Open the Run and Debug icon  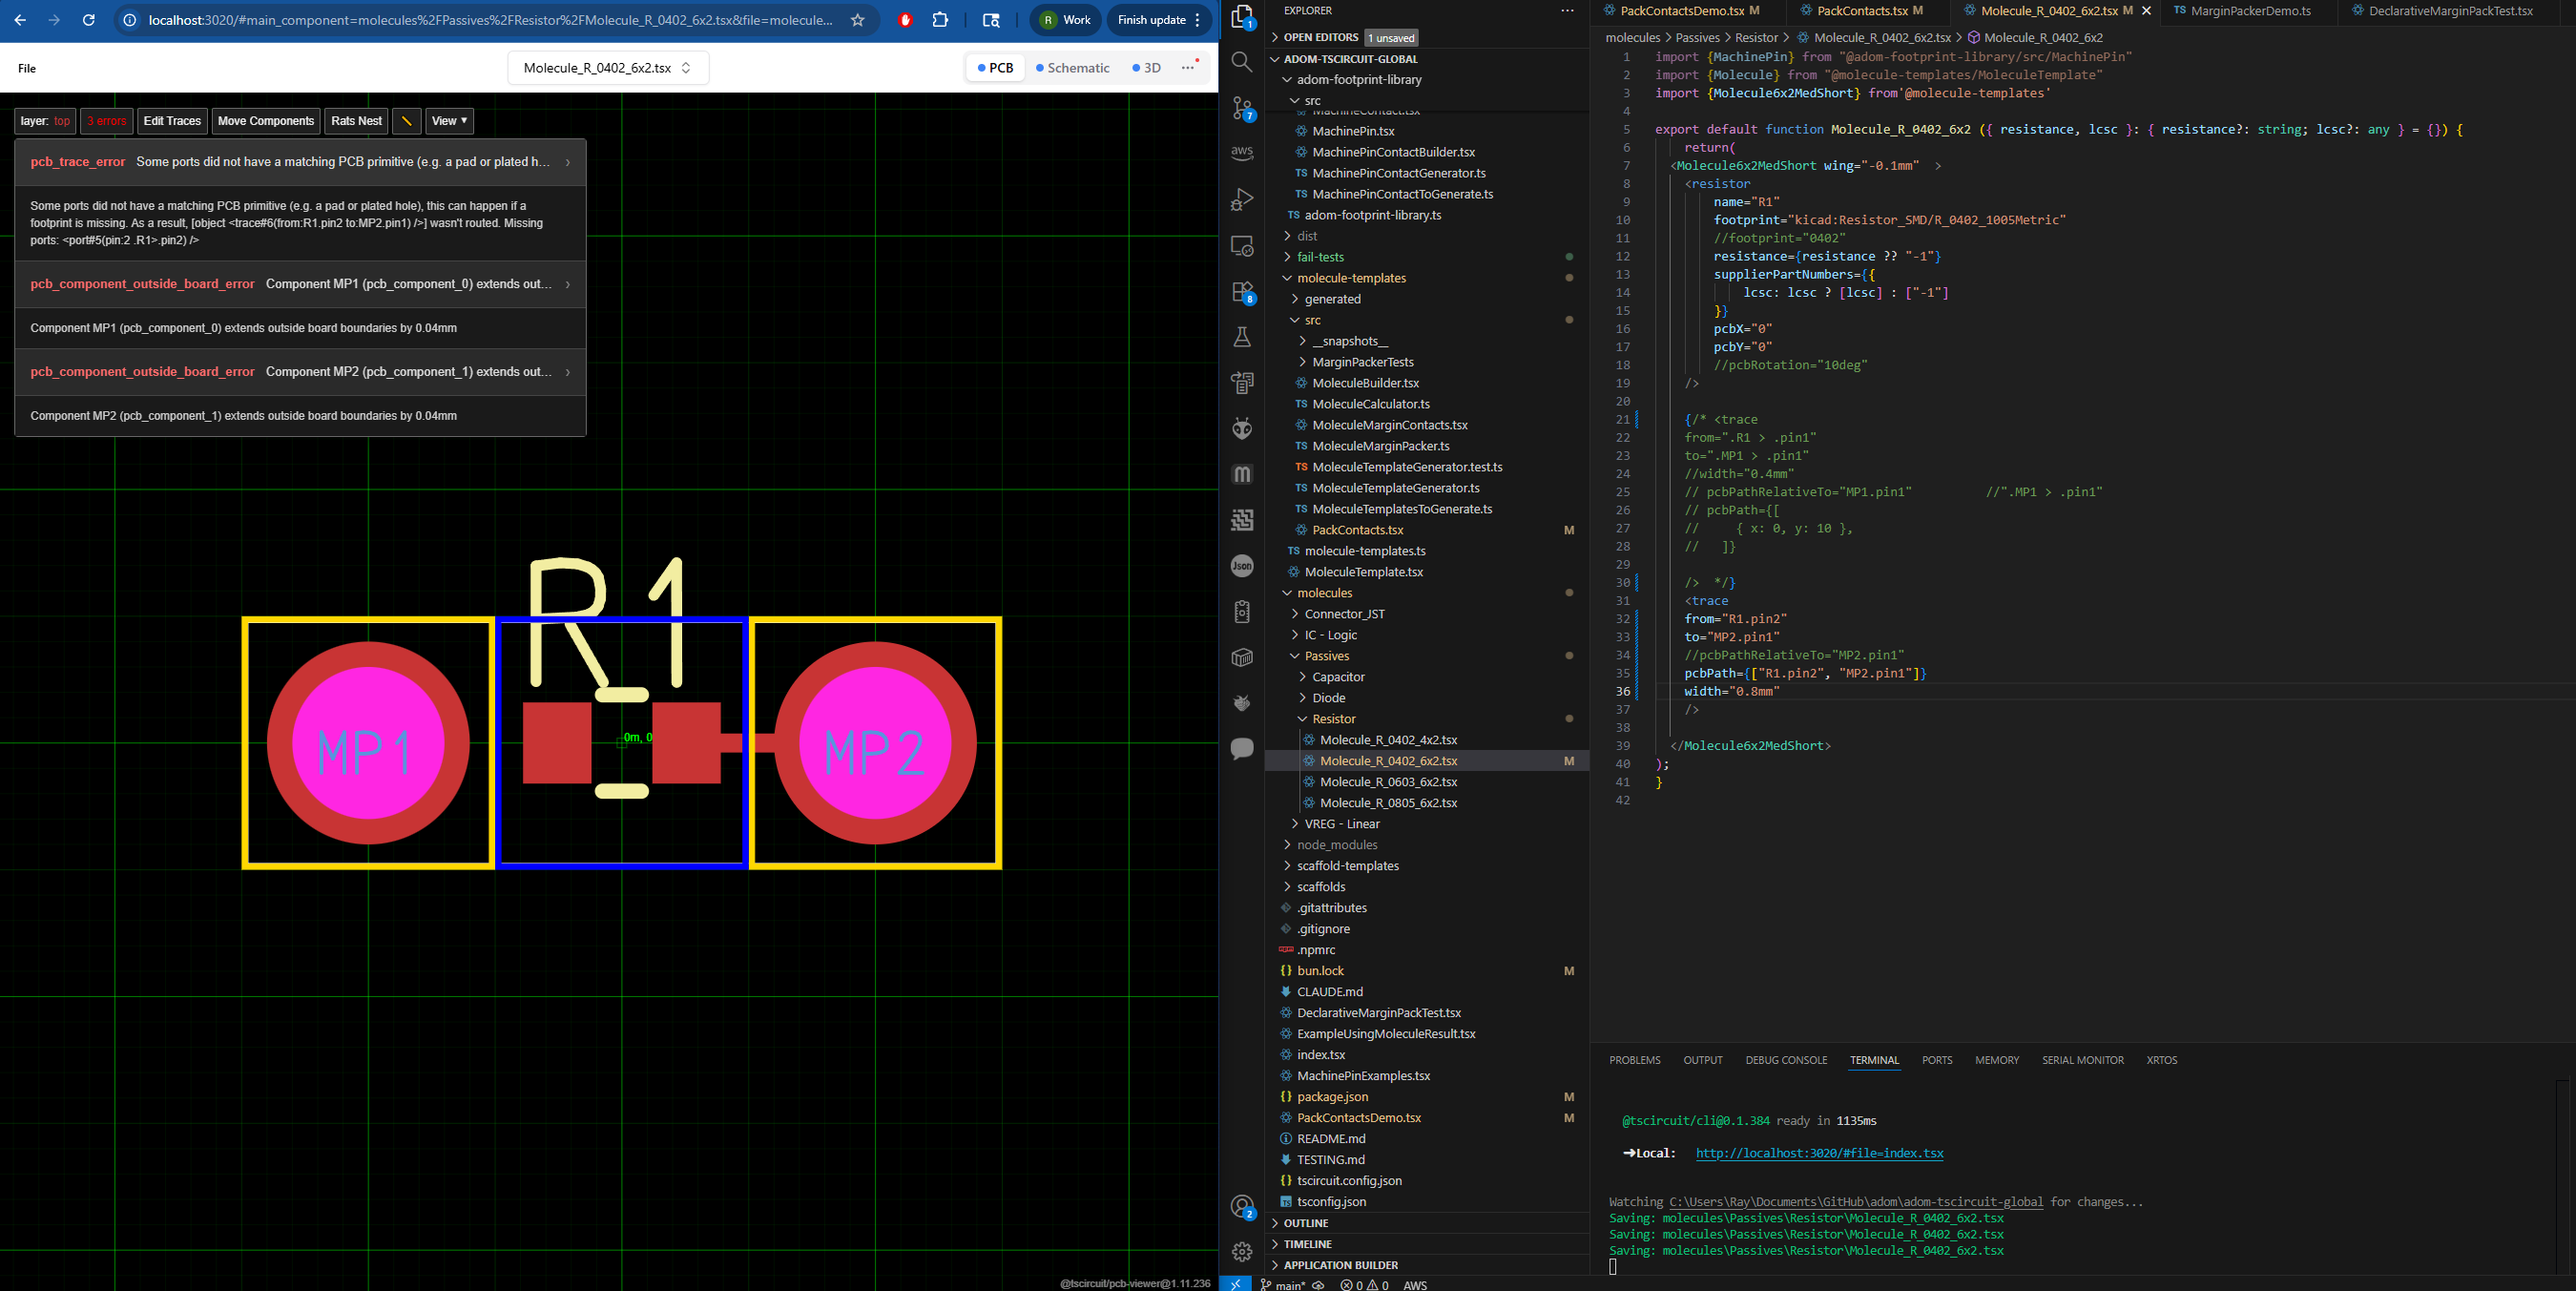click(1242, 200)
